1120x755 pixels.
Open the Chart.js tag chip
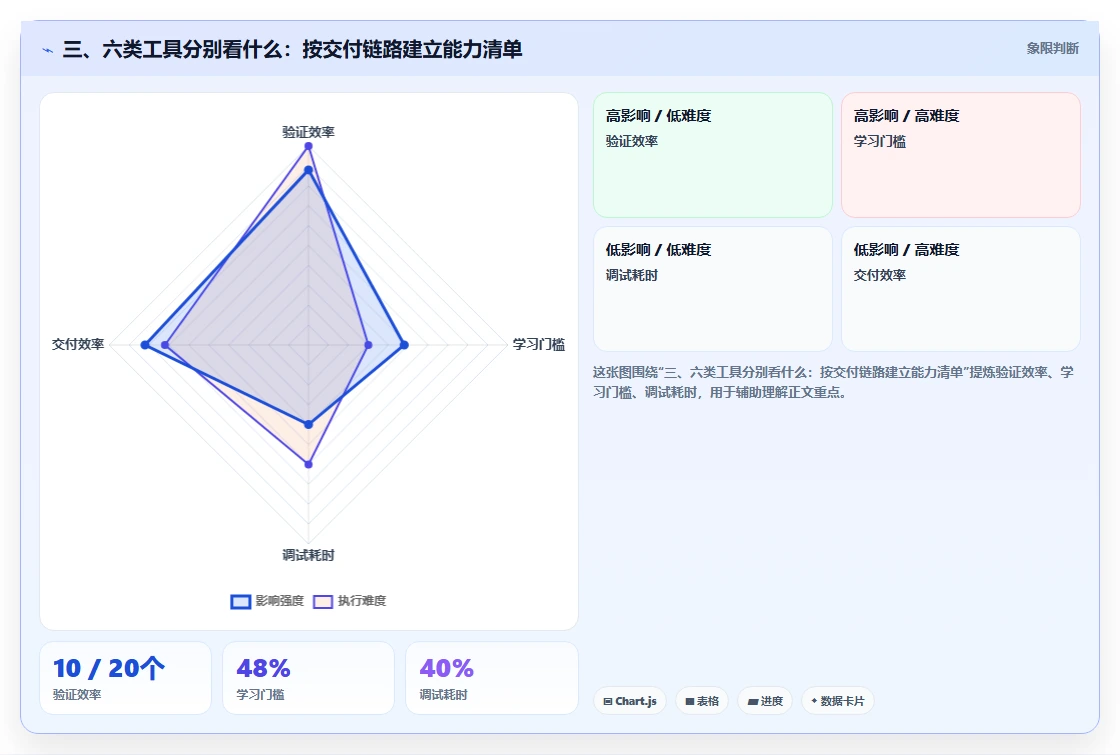[630, 701]
